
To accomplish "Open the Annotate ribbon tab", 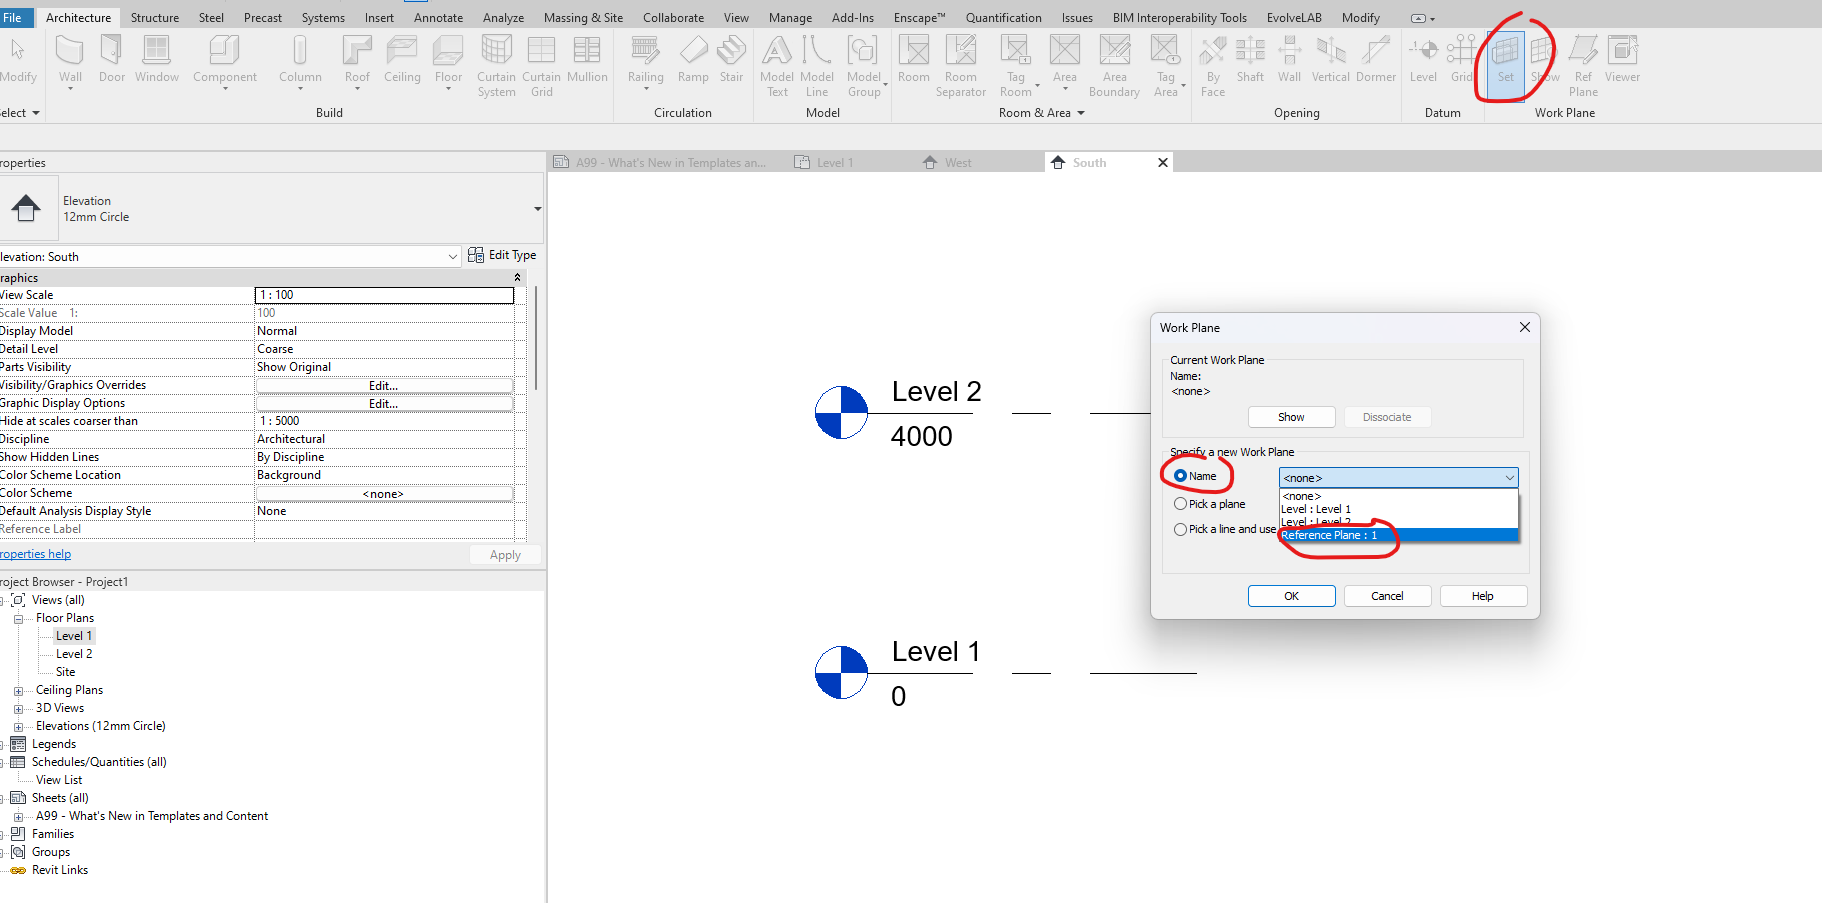I will point(438,18).
